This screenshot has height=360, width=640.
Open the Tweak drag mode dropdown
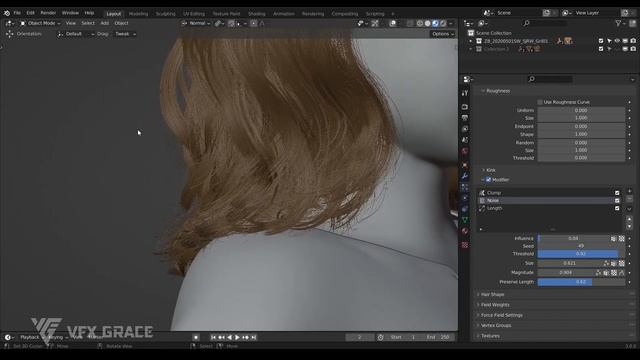pos(125,34)
